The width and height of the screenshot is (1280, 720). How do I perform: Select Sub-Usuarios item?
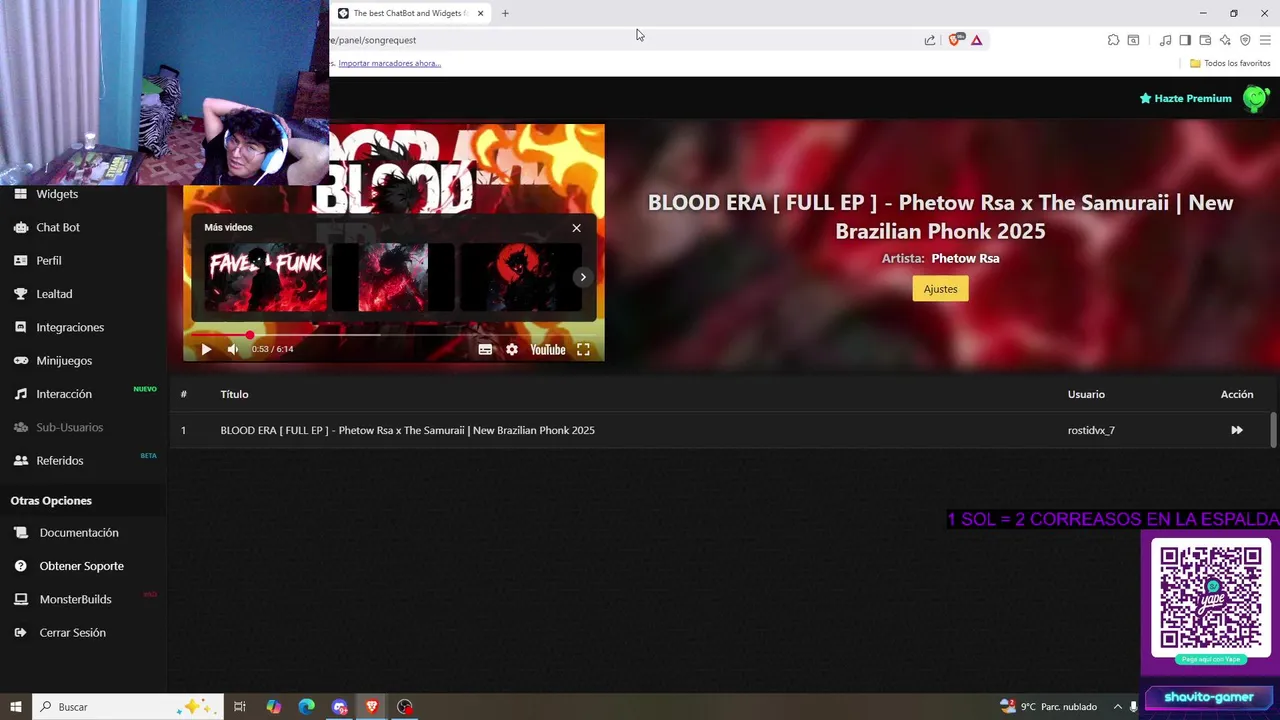point(69,427)
